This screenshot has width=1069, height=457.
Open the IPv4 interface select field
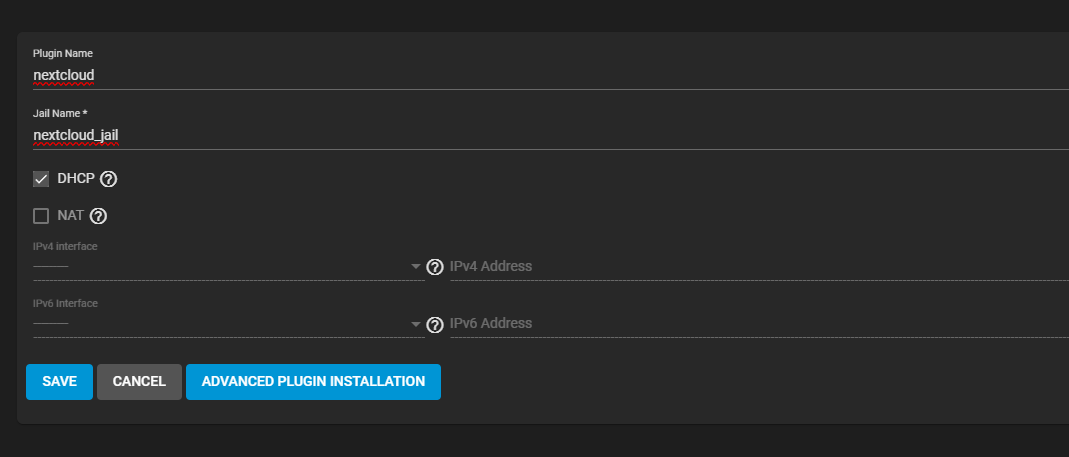(220, 267)
